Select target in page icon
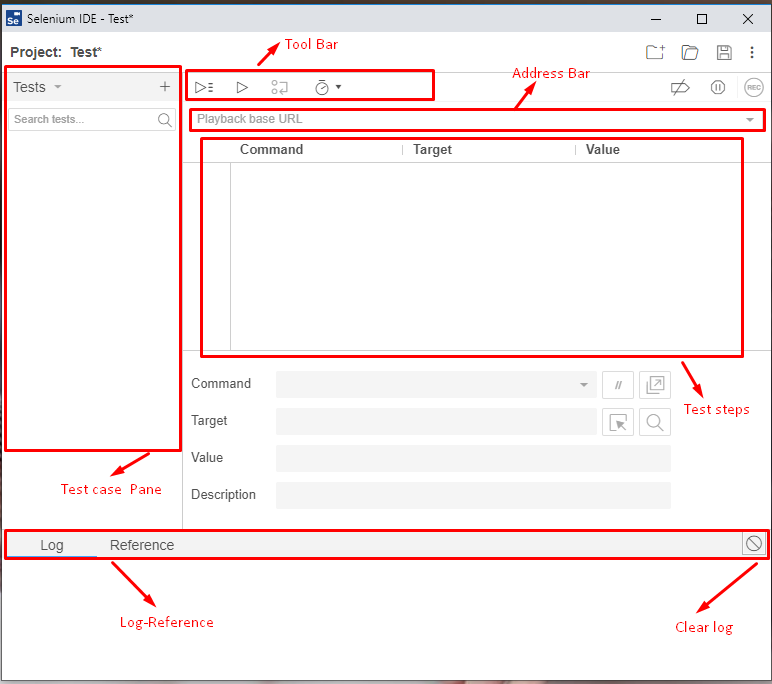Image resolution: width=772 pixels, height=684 pixels. [618, 422]
